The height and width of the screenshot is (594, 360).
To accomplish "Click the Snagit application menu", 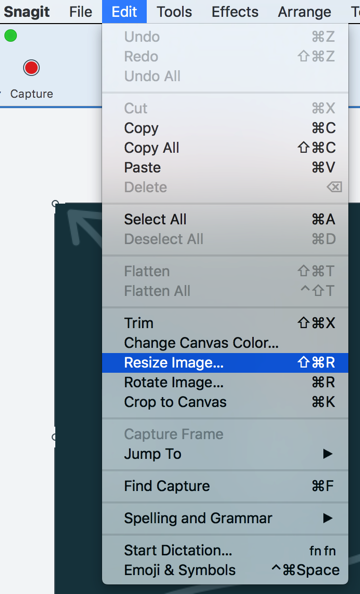I will (x=27, y=12).
